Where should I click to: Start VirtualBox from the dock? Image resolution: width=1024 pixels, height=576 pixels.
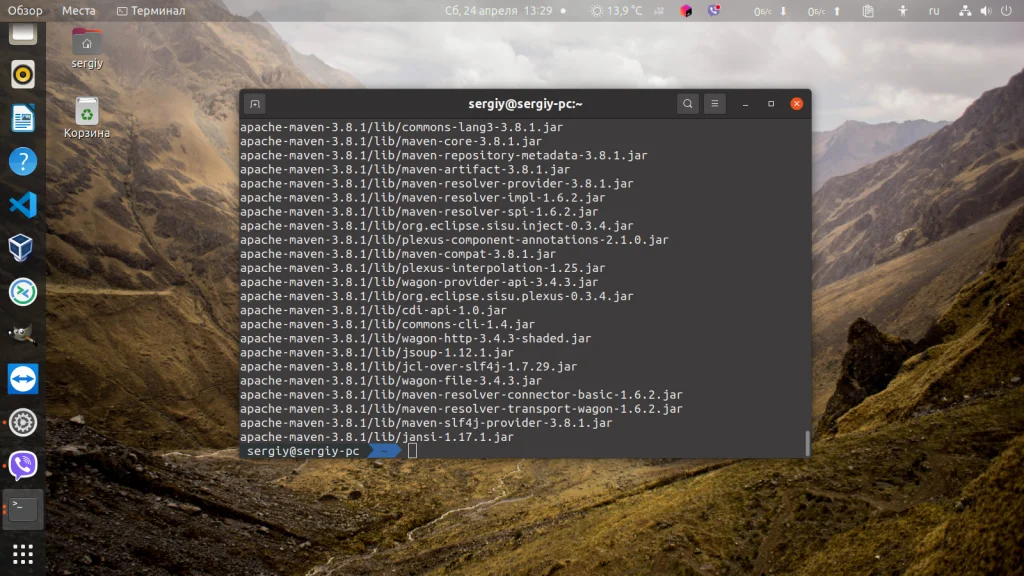coord(22,248)
